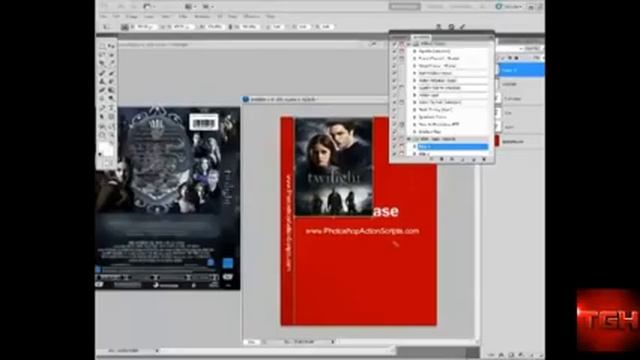Open the Arrange Documents dropdown

click(191, 7)
